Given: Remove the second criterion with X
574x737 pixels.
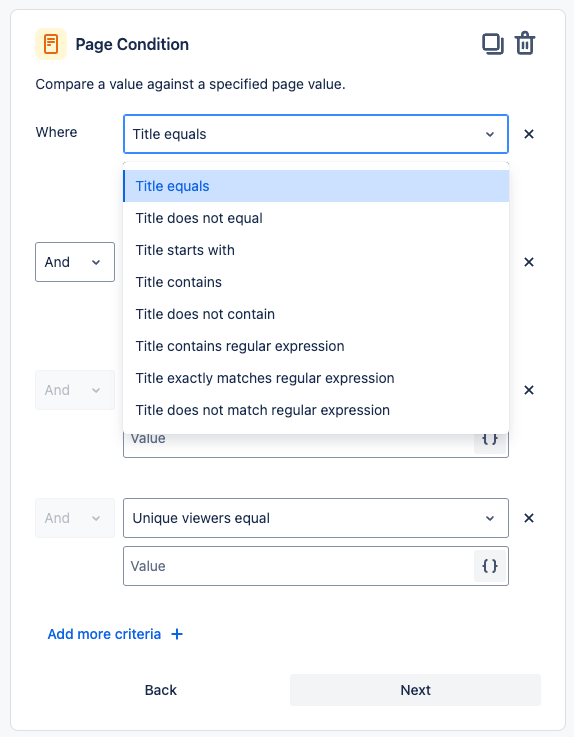Looking at the screenshot, I should (x=529, y=262).
